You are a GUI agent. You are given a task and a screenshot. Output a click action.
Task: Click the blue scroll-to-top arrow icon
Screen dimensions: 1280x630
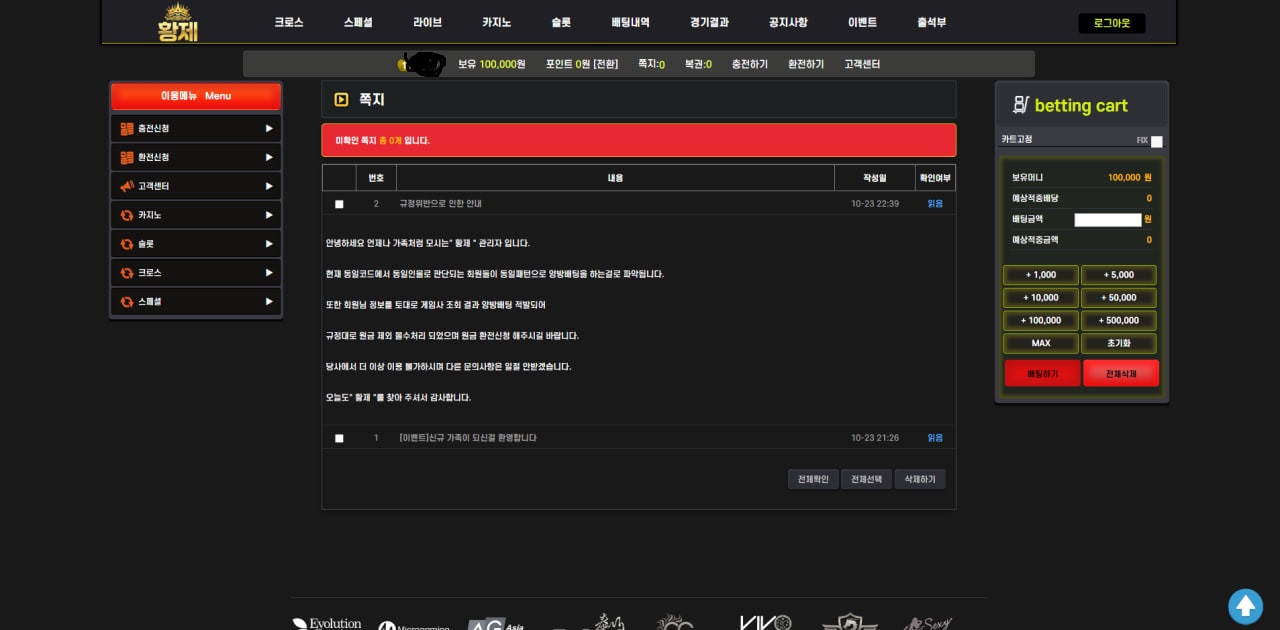point(1245,606)
